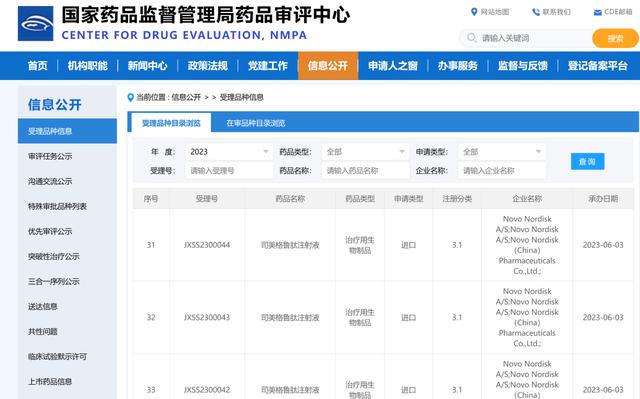The image size is (640, 399).
Task: Open 申请人之窗 in the navigation bar
Action: click(393, 66)
